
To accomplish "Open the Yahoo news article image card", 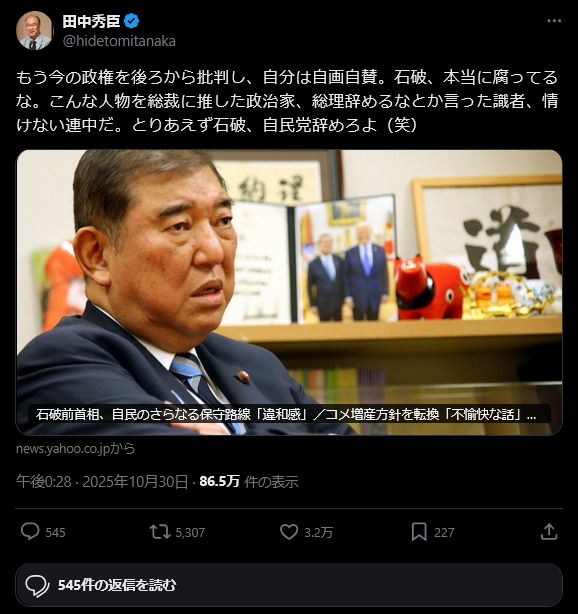I will [x=289, y=292].
